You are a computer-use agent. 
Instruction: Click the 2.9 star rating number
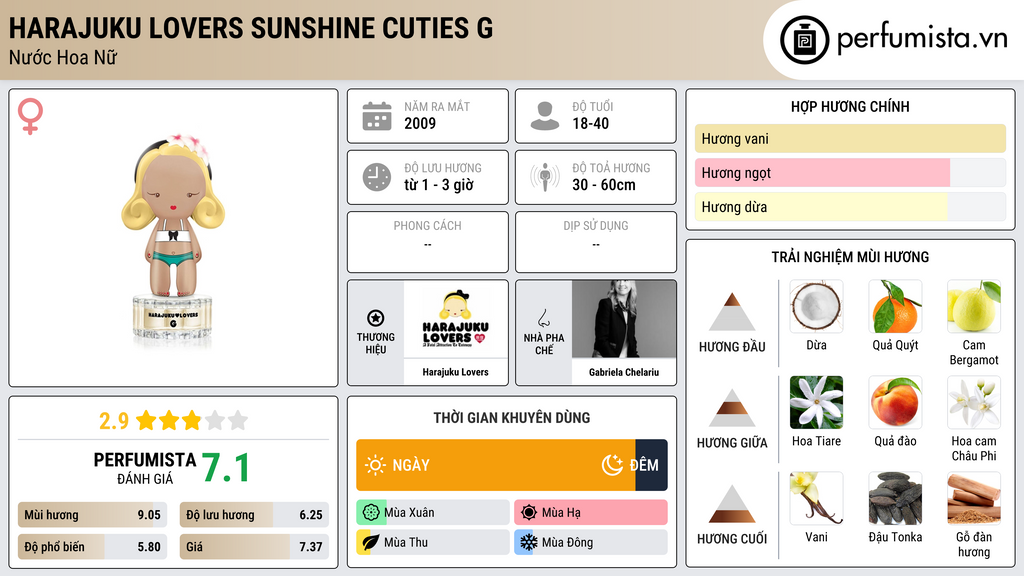(x=114, y=421)
